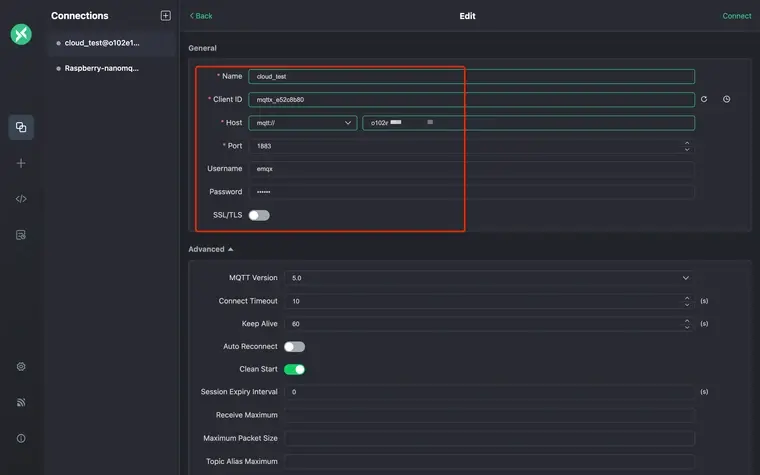Disable the Clean Start toggle
Image resolution: width=760 pixels, height=475 pixels.
[294, 369]
